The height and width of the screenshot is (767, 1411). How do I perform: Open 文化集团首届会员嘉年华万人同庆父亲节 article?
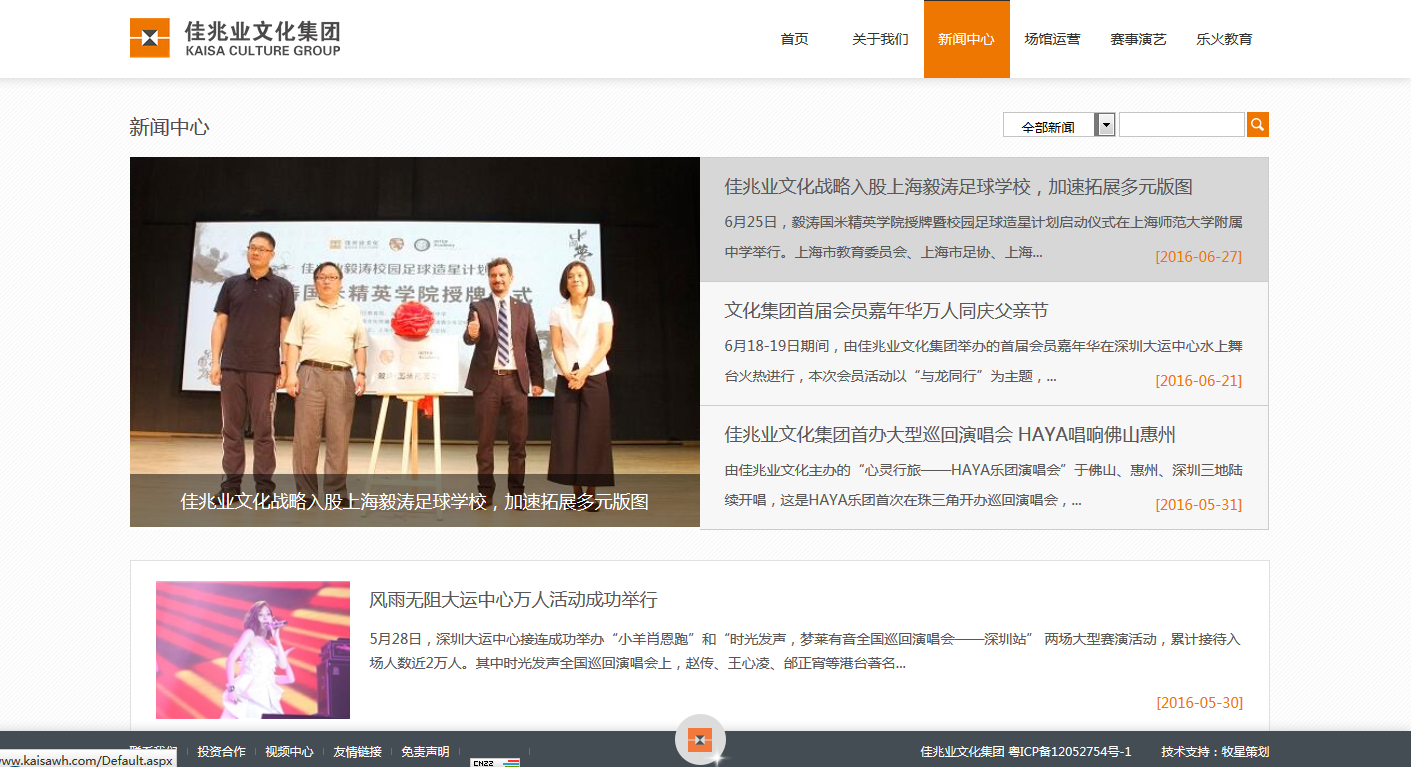point(886,311)
